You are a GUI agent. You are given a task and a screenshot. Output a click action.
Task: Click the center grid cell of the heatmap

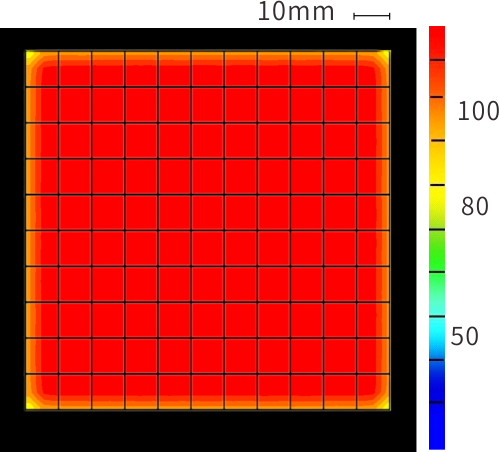tap(208, 212)
